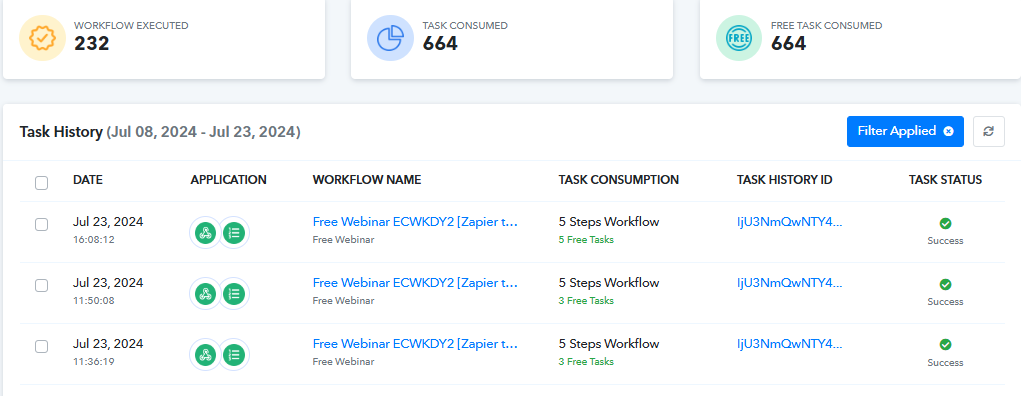Open the Free Webinar workflow link in the 16:08:12 row

[x=415, y=221]
